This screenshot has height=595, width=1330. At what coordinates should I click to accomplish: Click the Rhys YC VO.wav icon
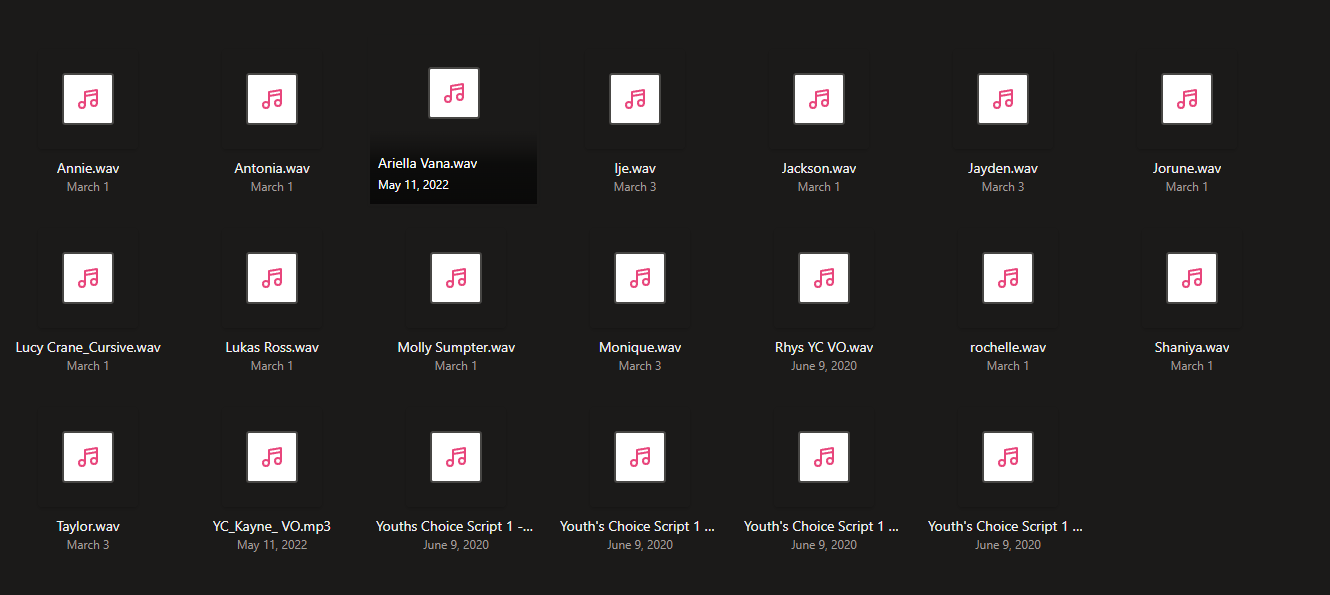(x=823, y=278)
